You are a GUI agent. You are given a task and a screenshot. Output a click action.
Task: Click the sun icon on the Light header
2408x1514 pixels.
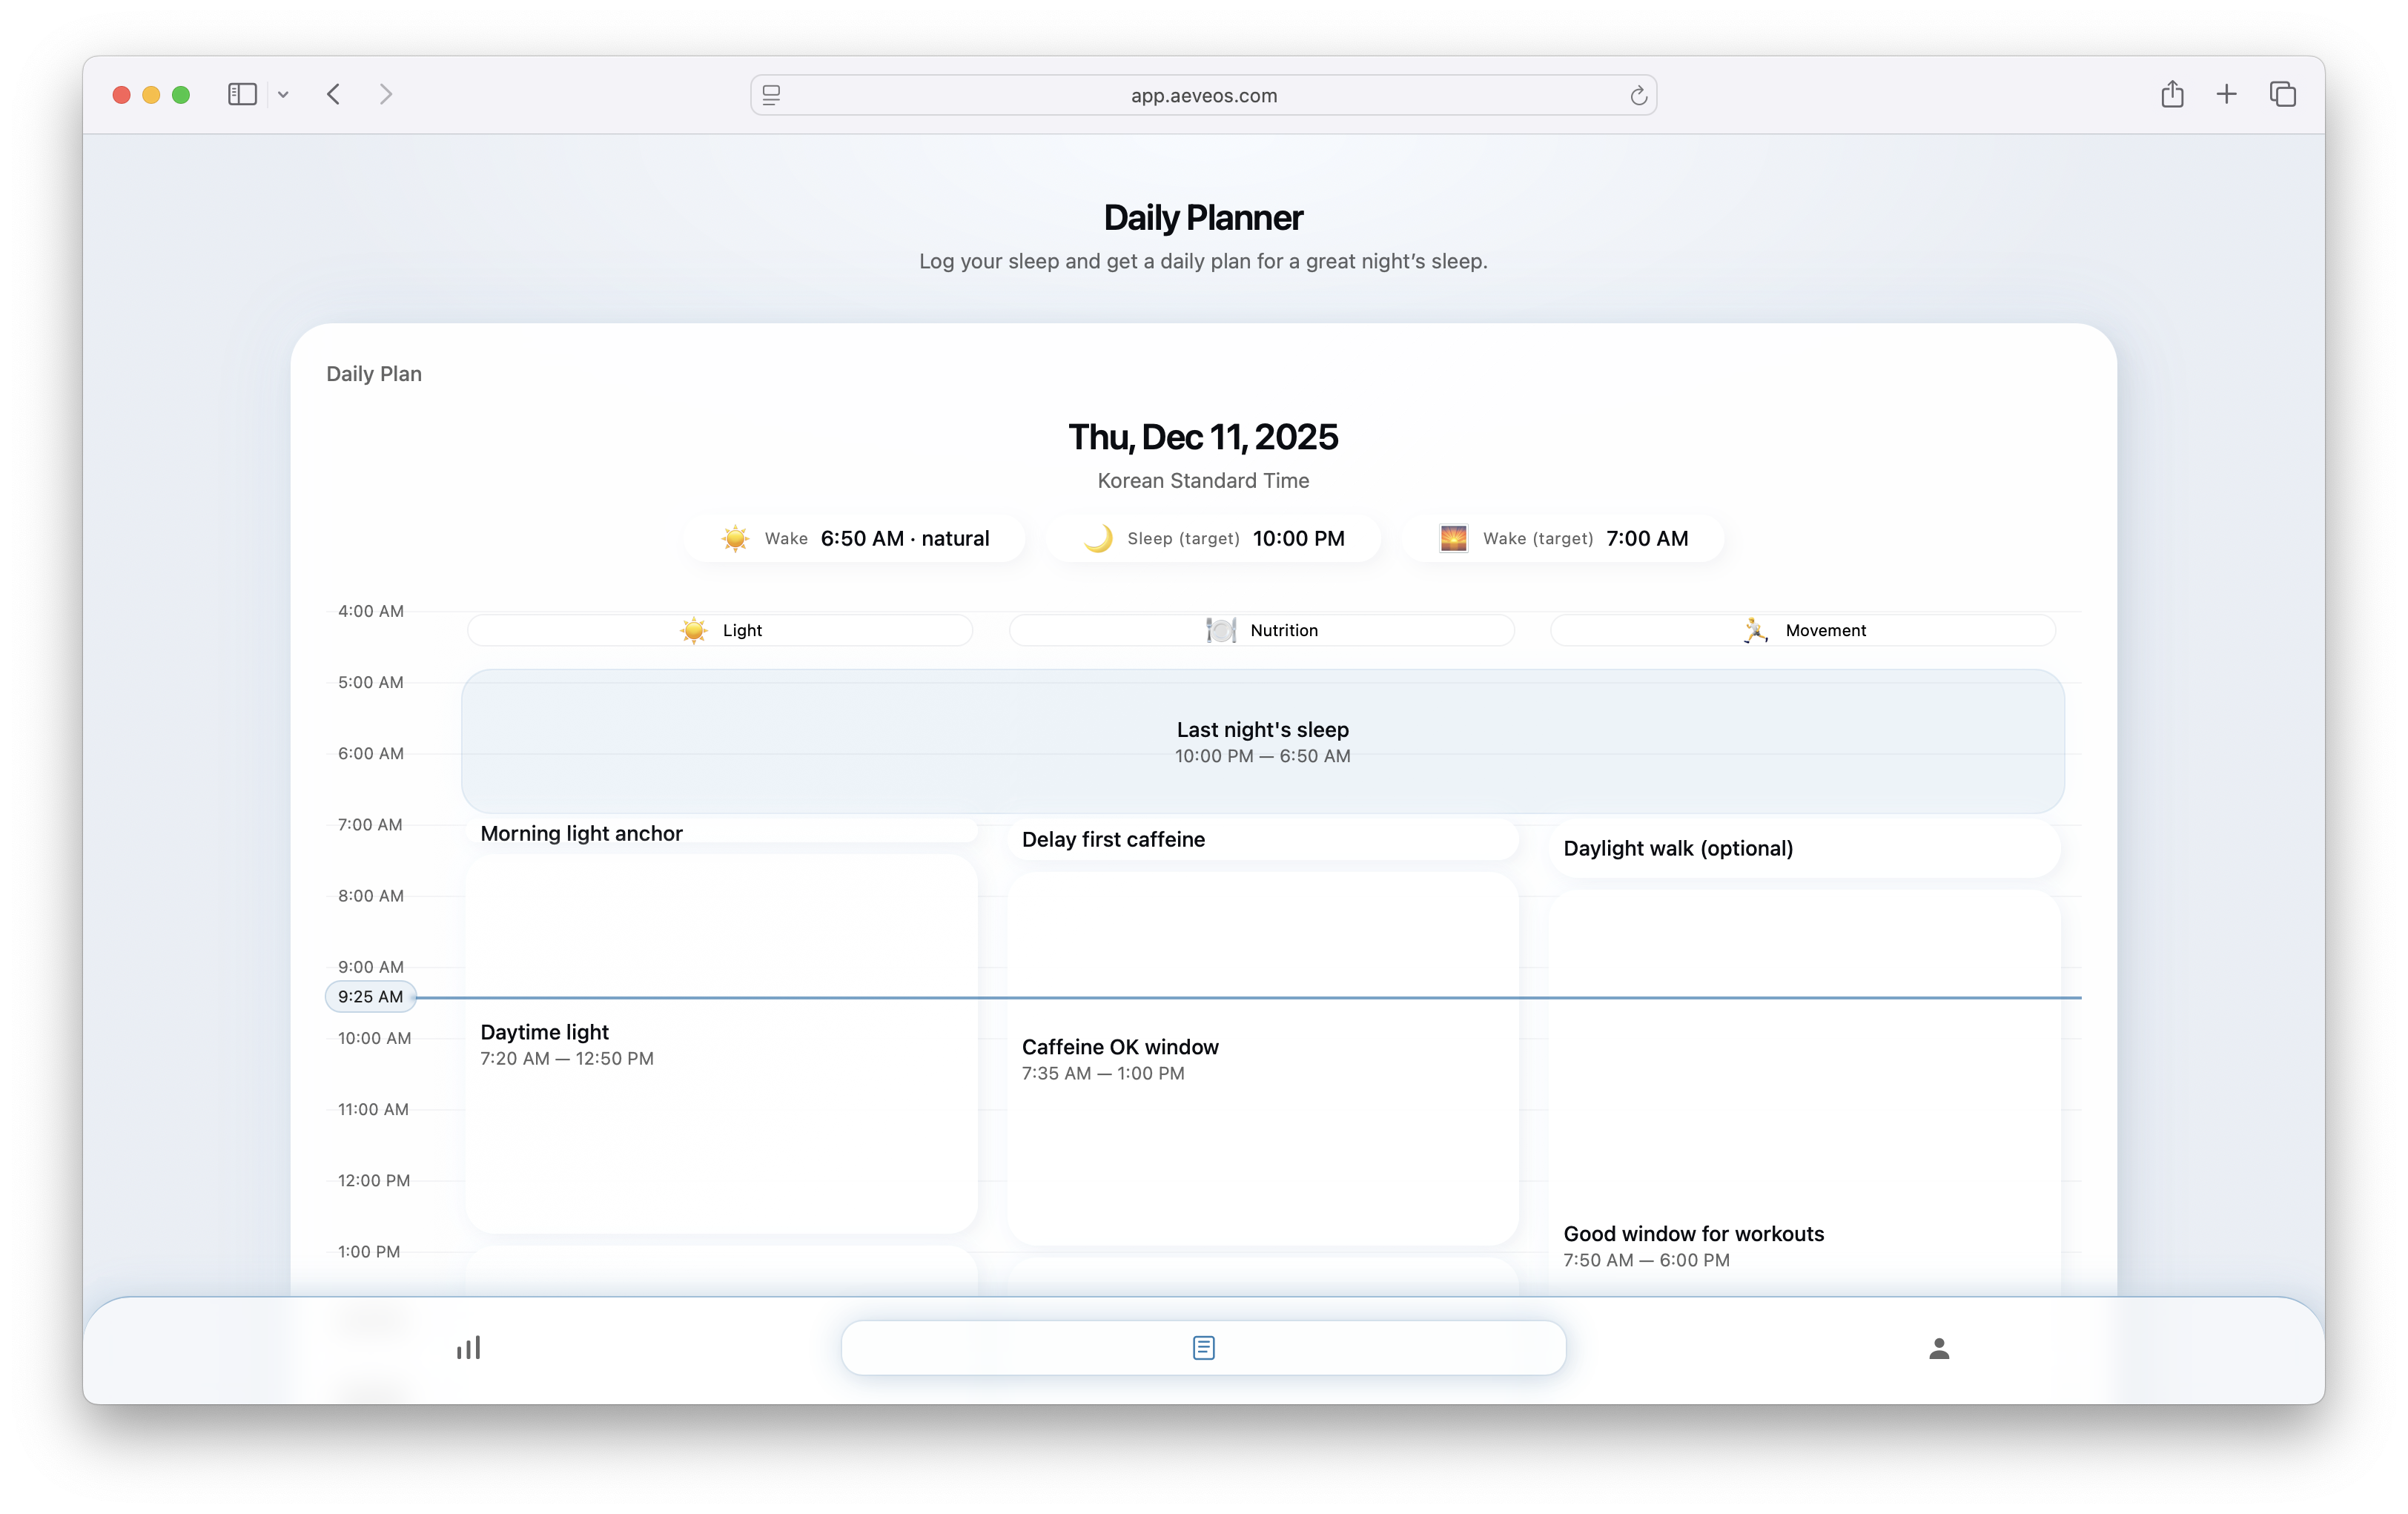click(x=692, y=630)
